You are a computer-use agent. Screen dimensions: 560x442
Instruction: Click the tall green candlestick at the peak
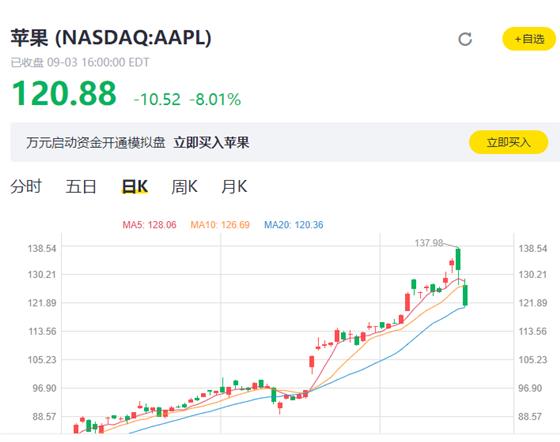click(458, 260)
